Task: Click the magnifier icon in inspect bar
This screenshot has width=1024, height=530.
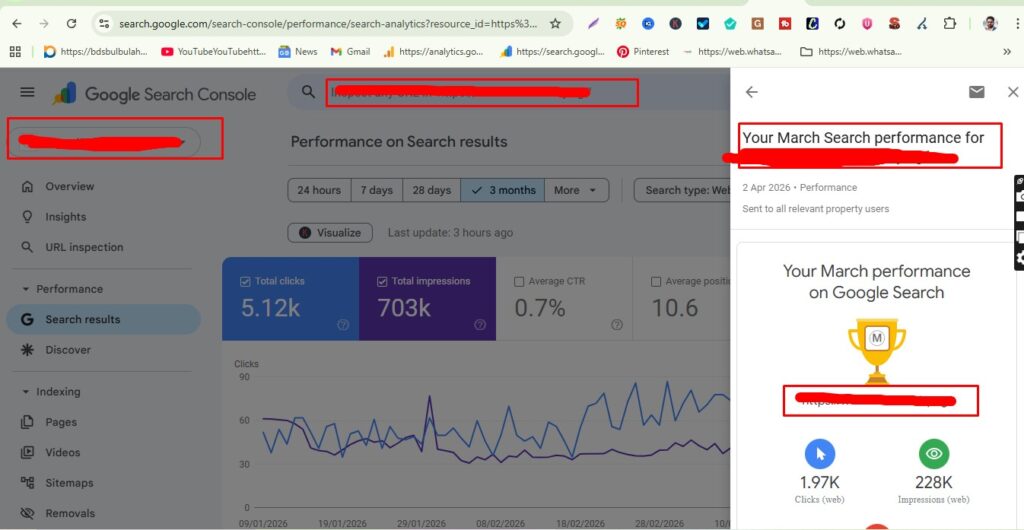Action: pyautogui.click(x=308, y=92)
